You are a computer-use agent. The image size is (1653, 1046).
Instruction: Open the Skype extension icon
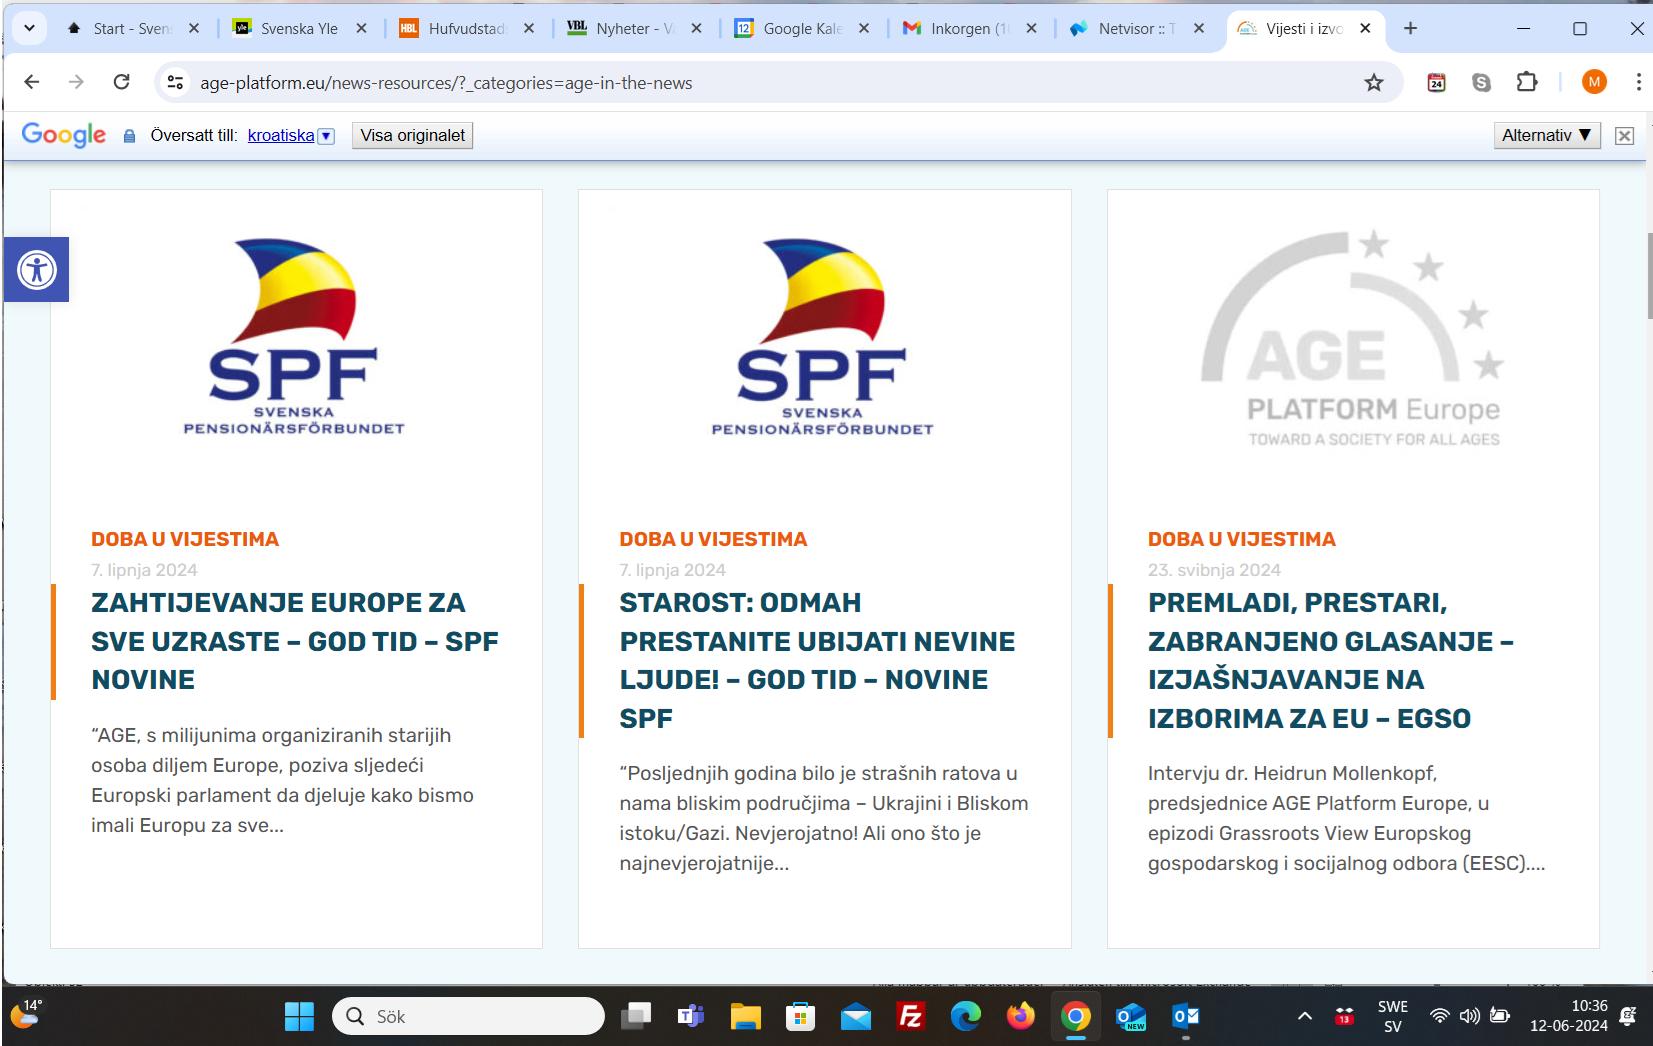pos(1481,83)
